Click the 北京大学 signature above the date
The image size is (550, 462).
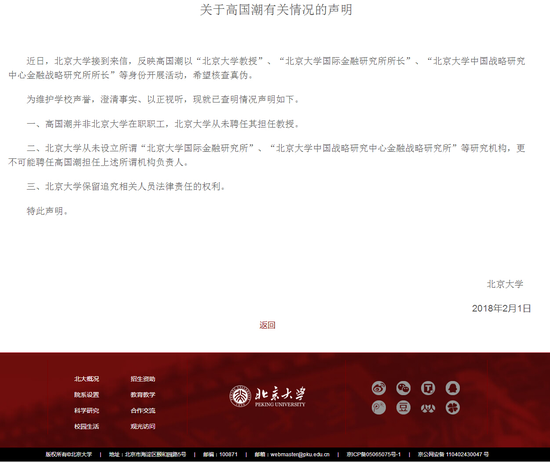click(505, 284)
